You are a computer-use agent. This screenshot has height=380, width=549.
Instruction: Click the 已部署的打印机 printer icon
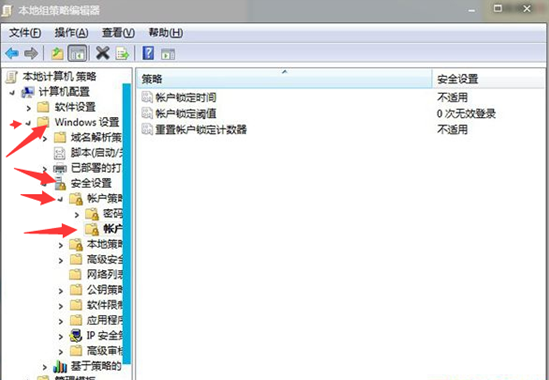[60, 168]
